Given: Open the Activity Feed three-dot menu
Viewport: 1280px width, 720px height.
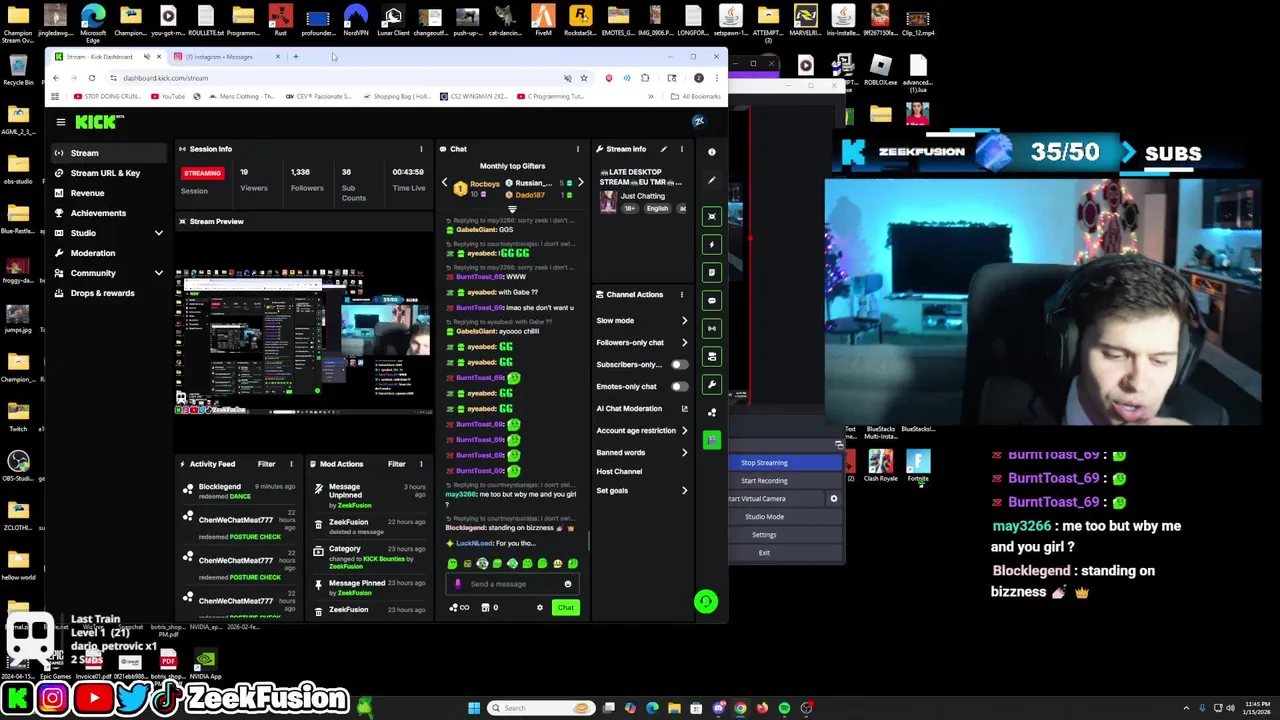Looking at the screenshot, I should [x=291, y=464].
